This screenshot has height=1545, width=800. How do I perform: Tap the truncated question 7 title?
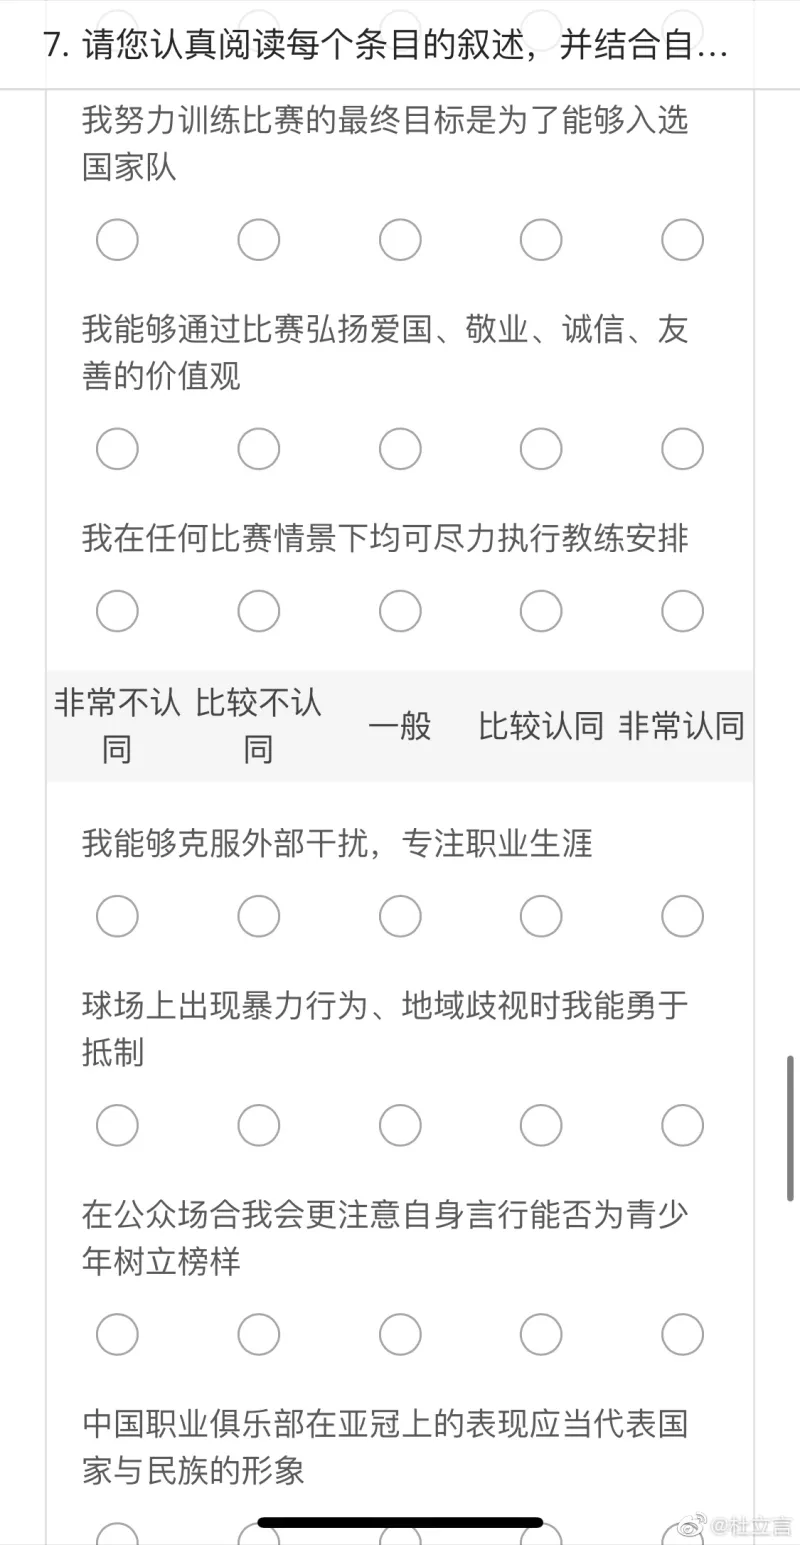click(x=386, y=46)
